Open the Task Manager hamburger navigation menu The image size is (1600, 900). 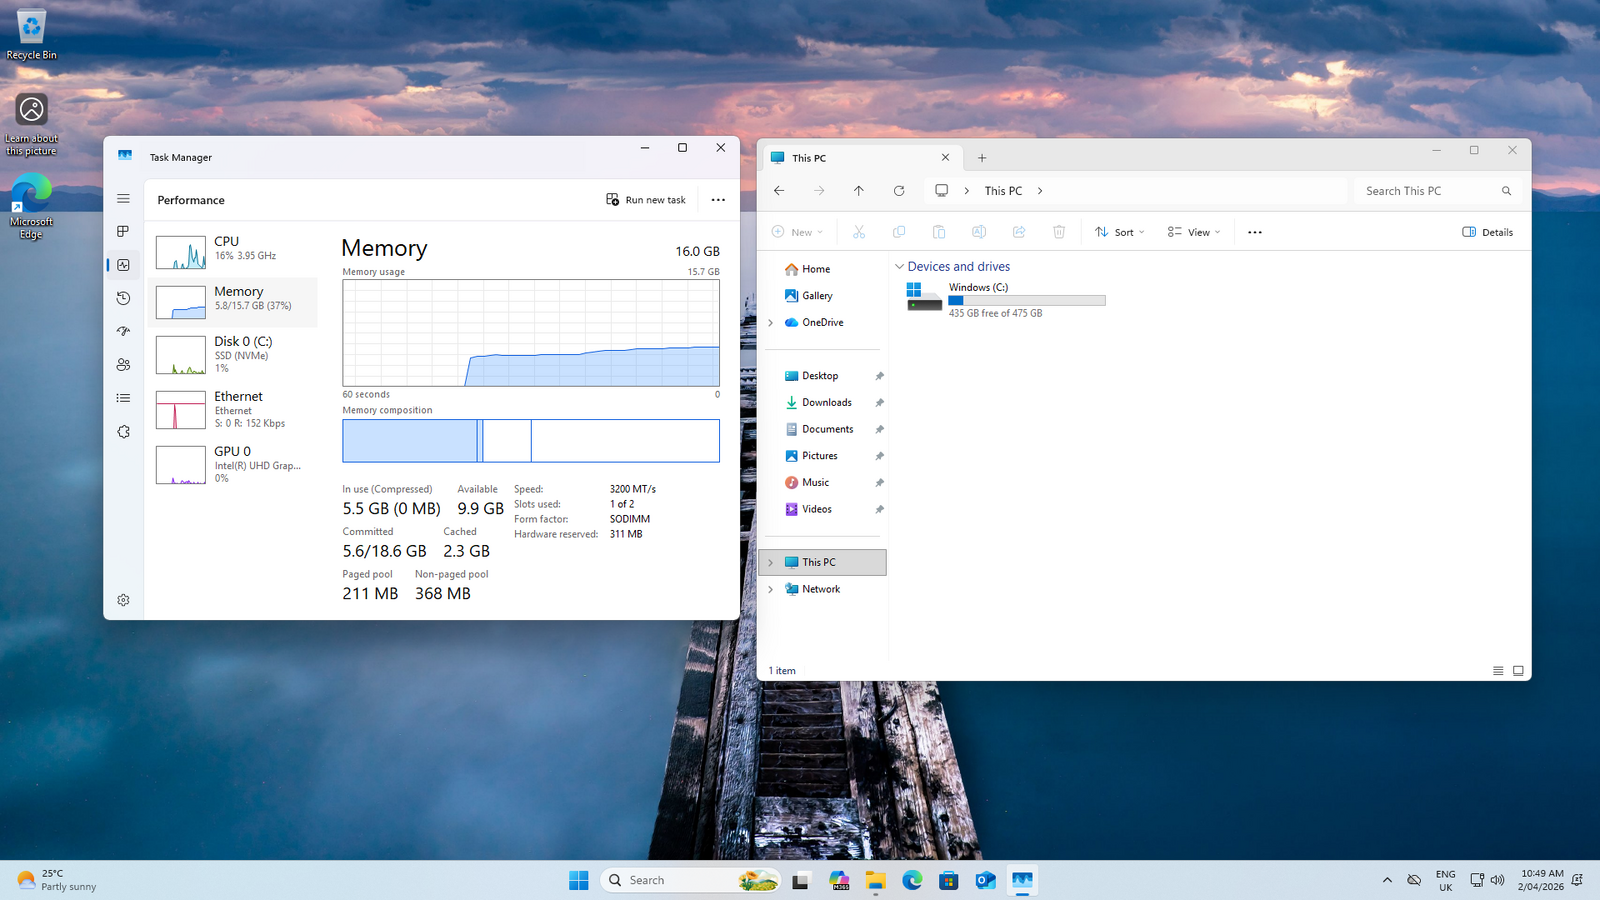(x=123, y=199)
